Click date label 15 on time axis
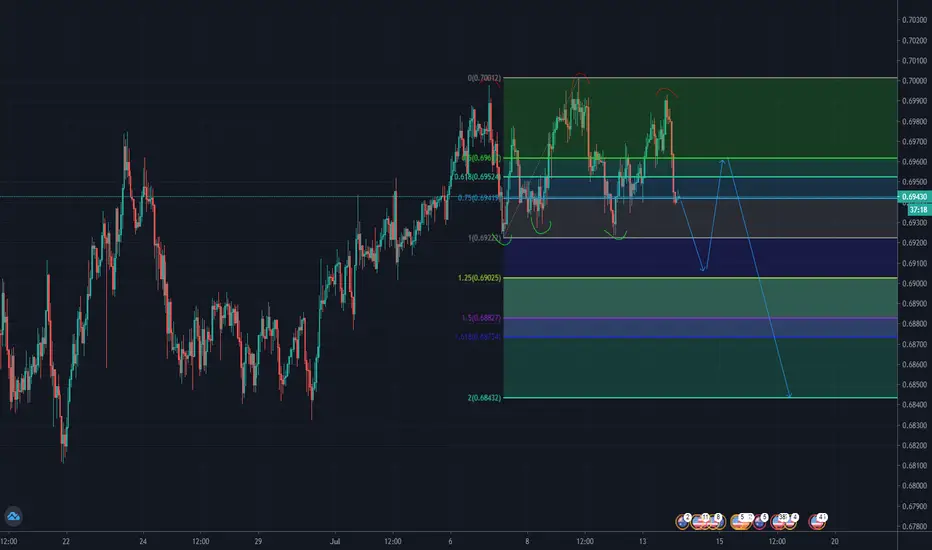Image resolution: width=932 pixels, height=550 pixels. pyautogui.click(x=719, y=541)
